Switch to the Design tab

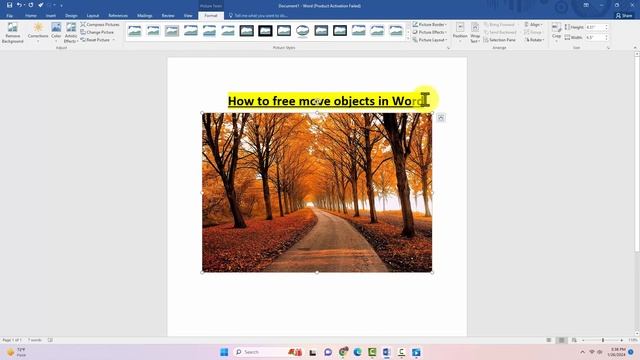coord(71,16)
